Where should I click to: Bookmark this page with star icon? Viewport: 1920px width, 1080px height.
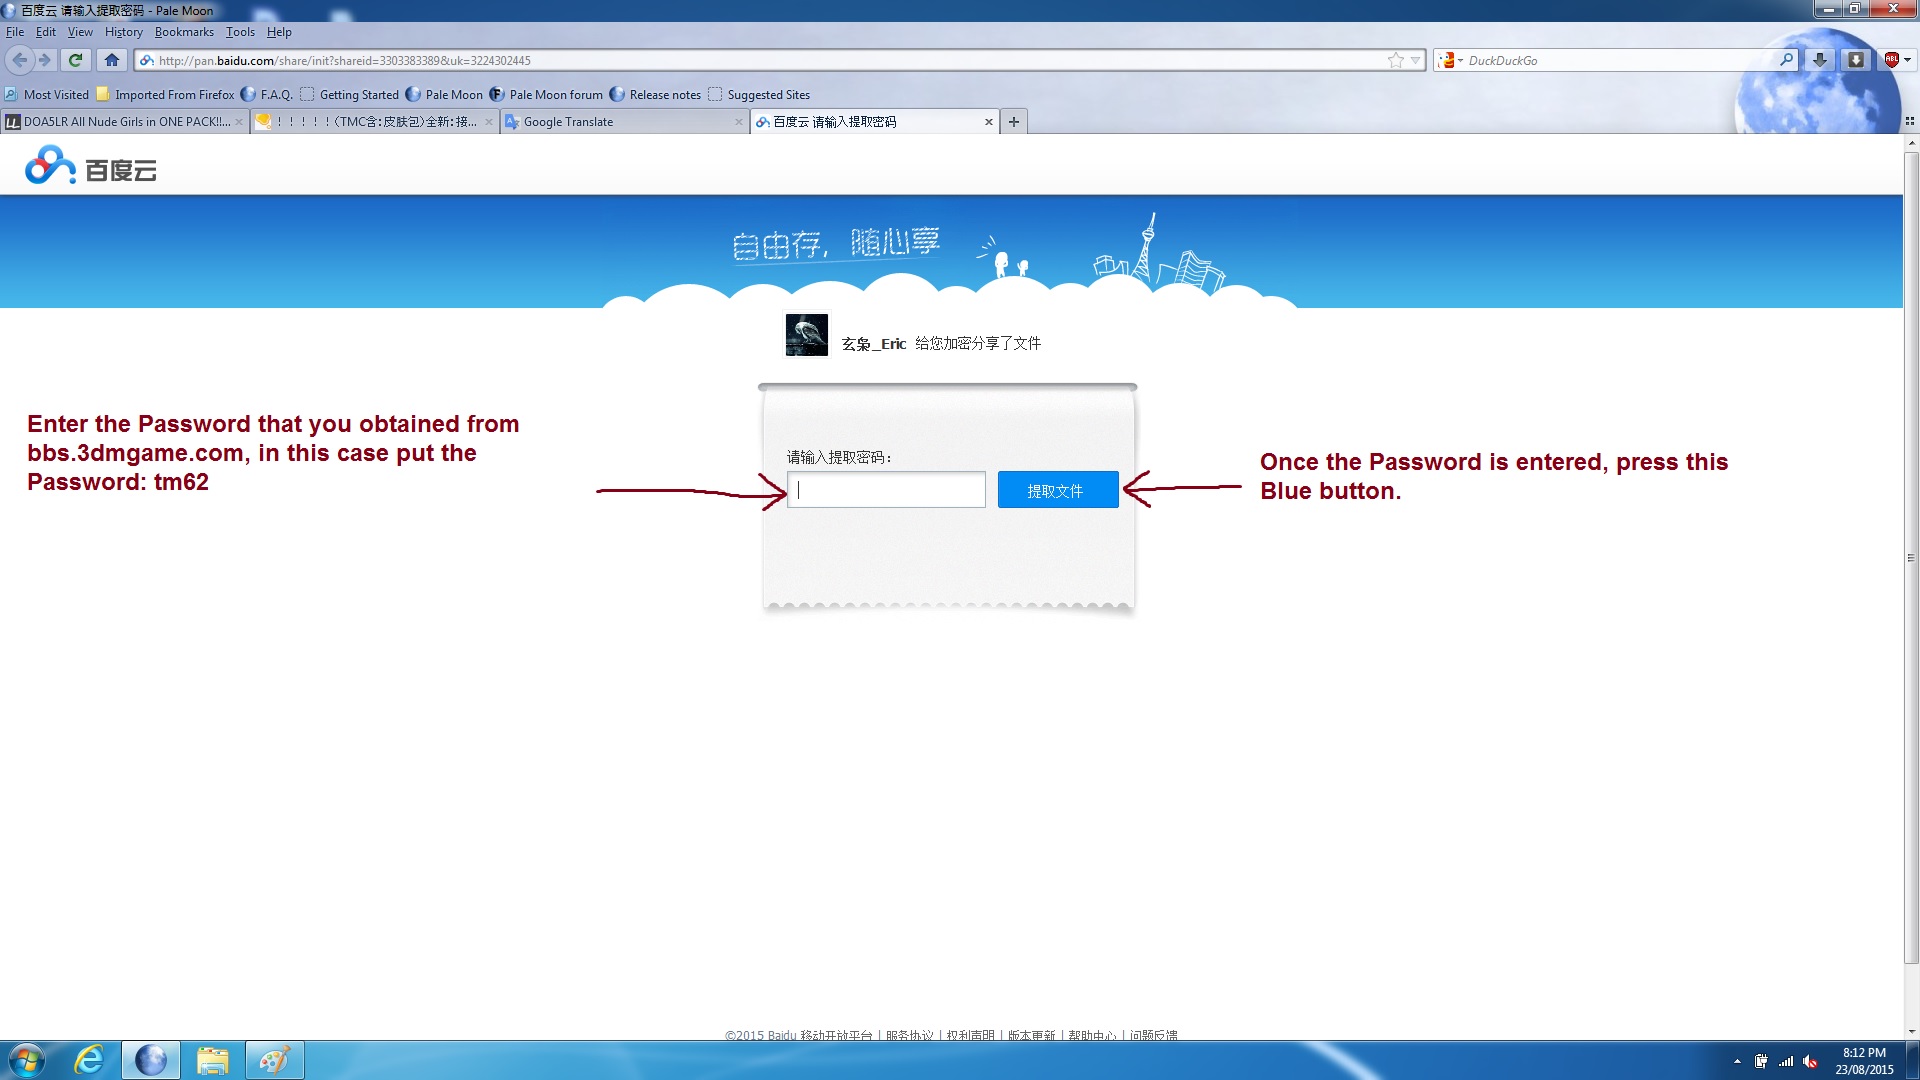click(x=1395, y=60)
